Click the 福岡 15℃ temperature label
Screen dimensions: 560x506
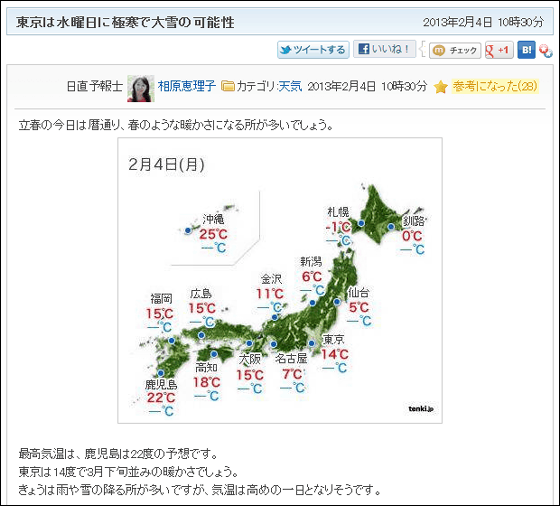(160, 314)
